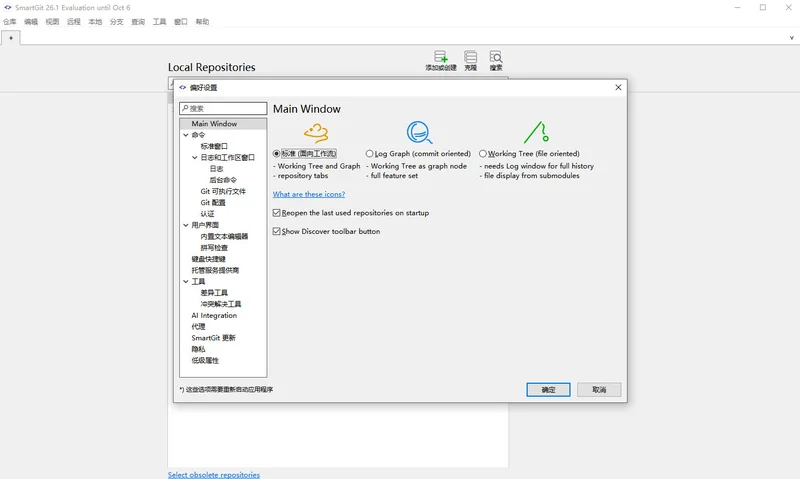
Task: Select 标准窗口 in preferences tree
Action: pos(214,146)
